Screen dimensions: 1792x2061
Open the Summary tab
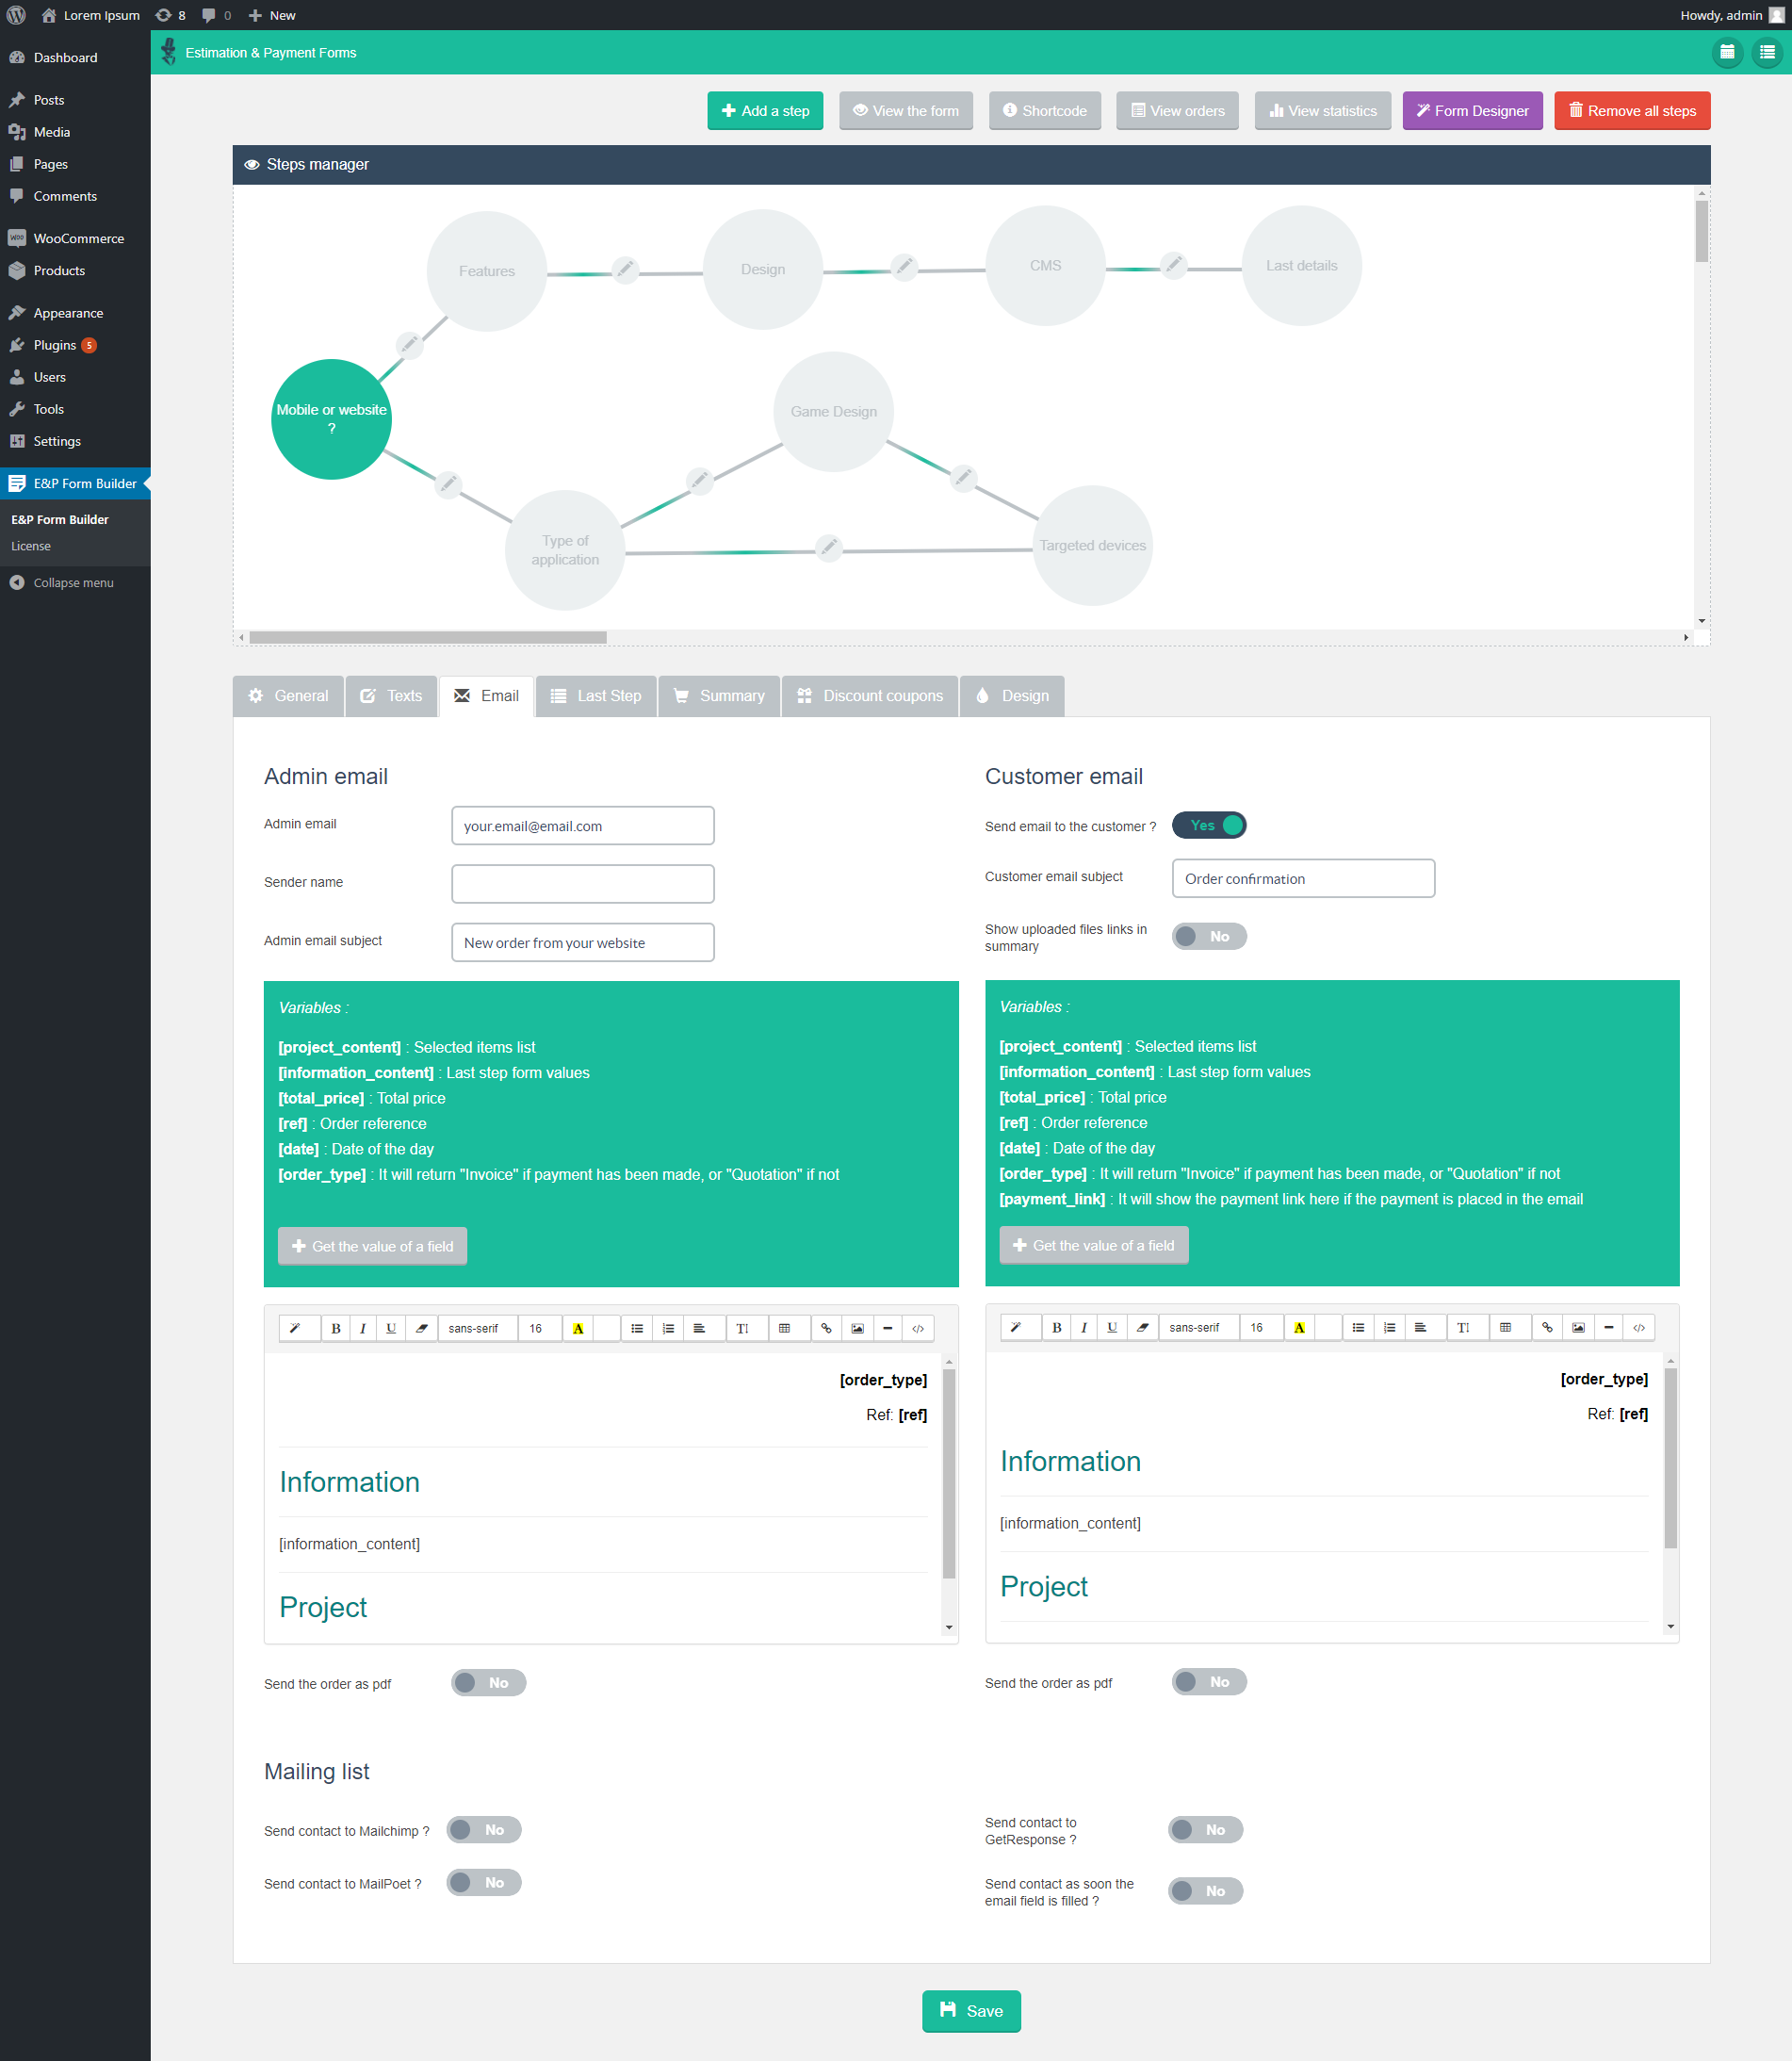pyautogui.click(x=719, y=695)
